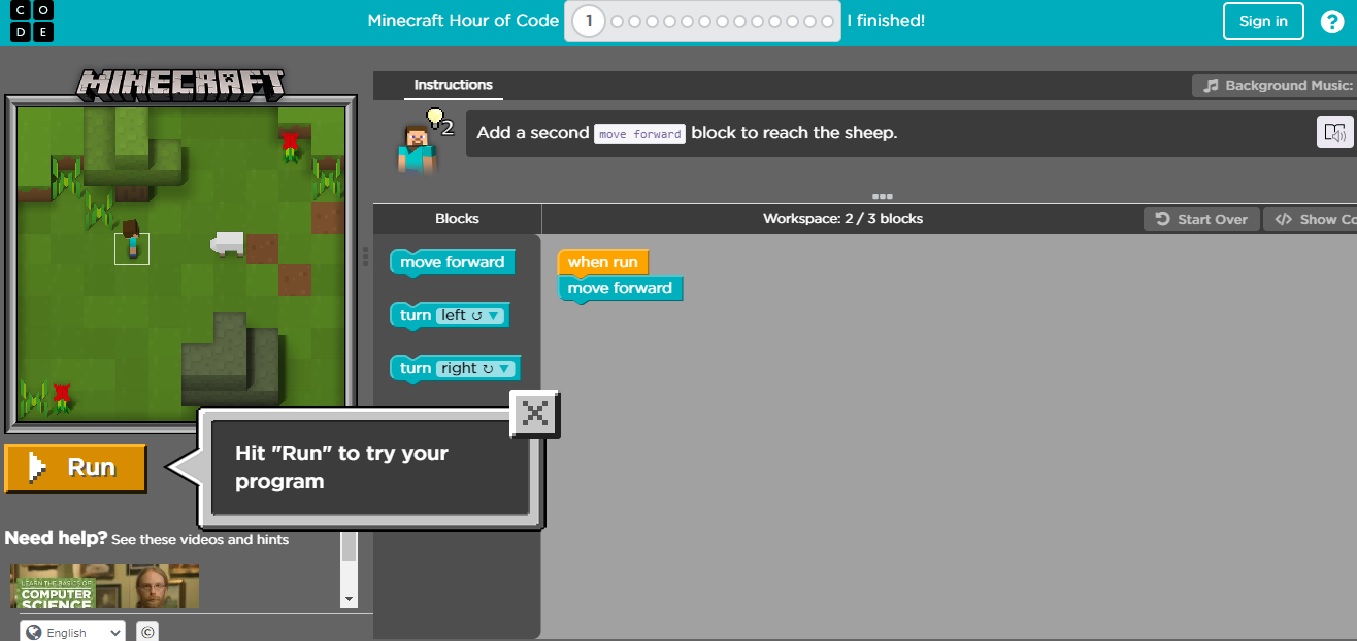This screenshot has height=641, width=1357.
Task: Click the Blocks header label
Action: pos(457,218)
